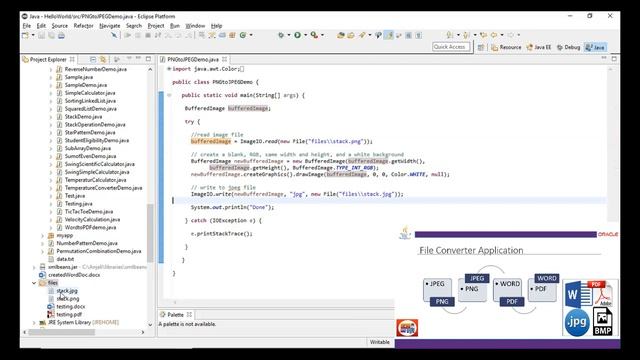Expand xmlbeans.jar in the tree

(34, 267)
